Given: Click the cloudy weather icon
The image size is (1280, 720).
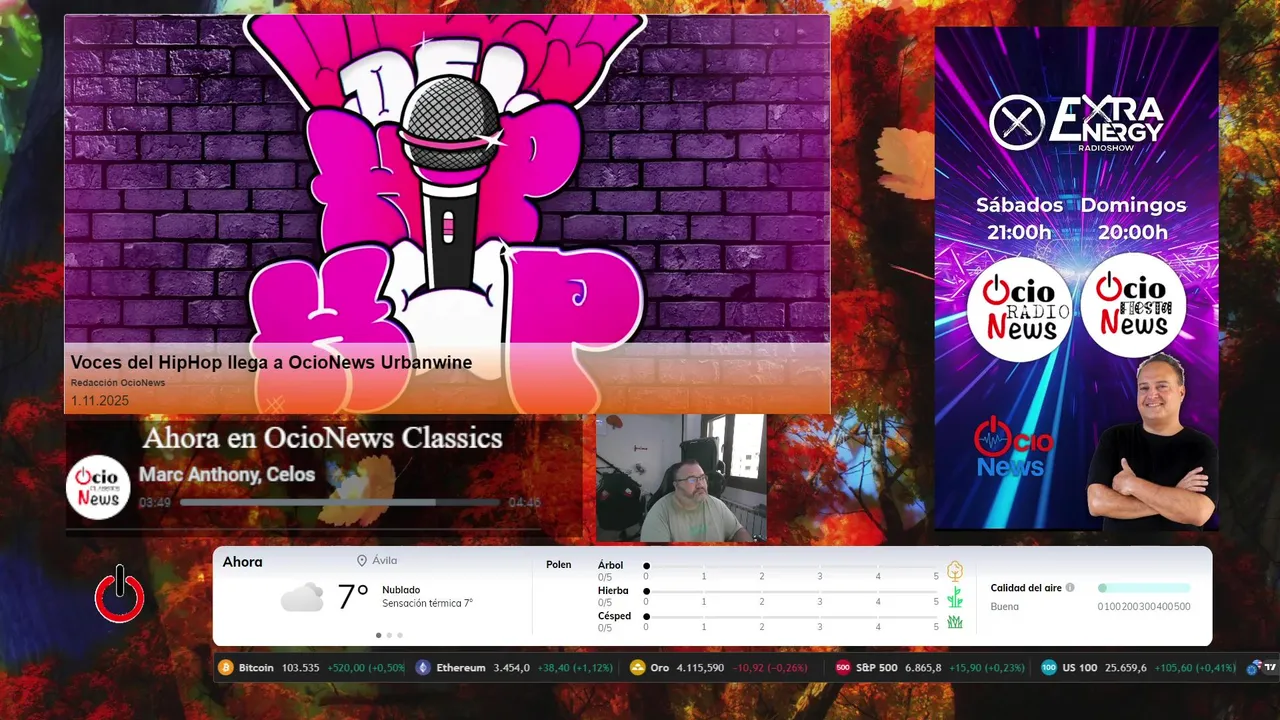Looking at the screenshot, I should tap(302, 597).
